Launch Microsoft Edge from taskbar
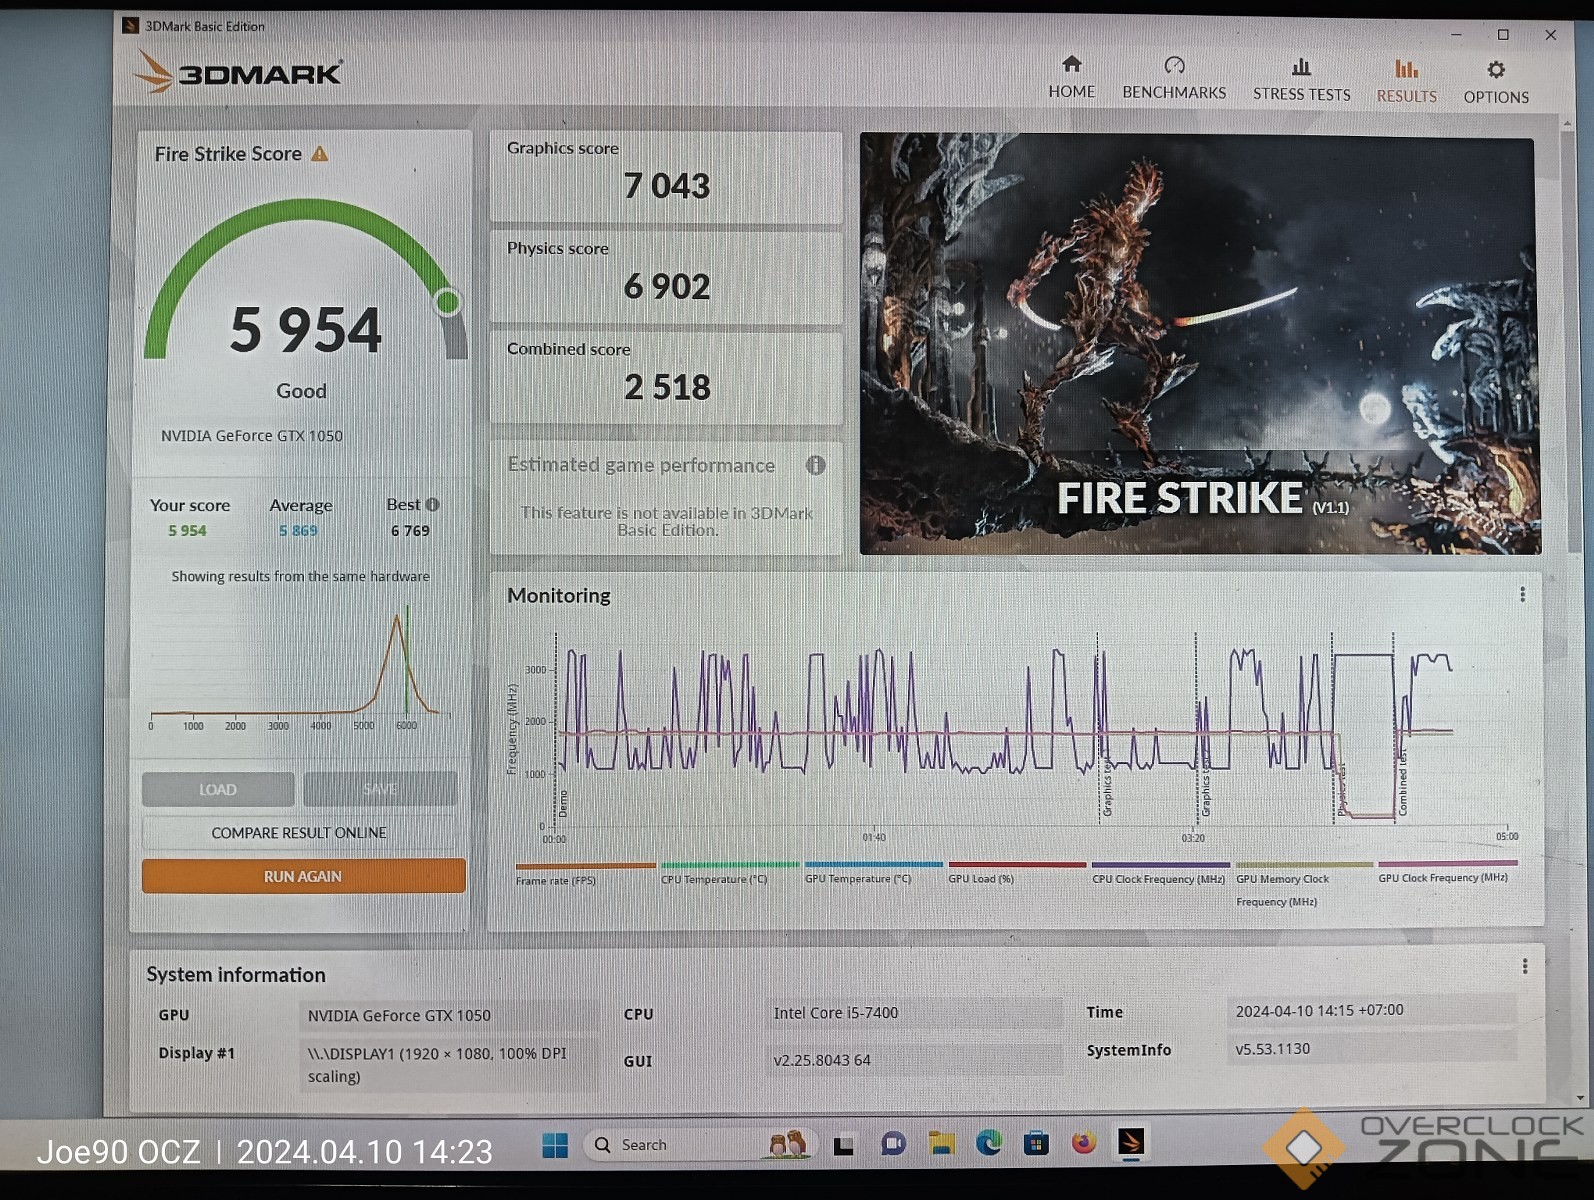 (989, 1143)
